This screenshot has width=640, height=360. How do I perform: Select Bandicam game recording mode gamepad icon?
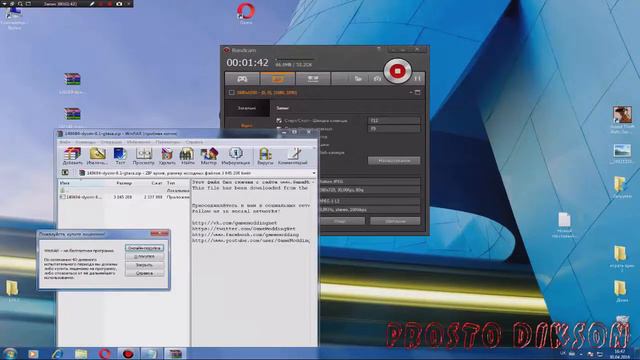tap(242, 78)
